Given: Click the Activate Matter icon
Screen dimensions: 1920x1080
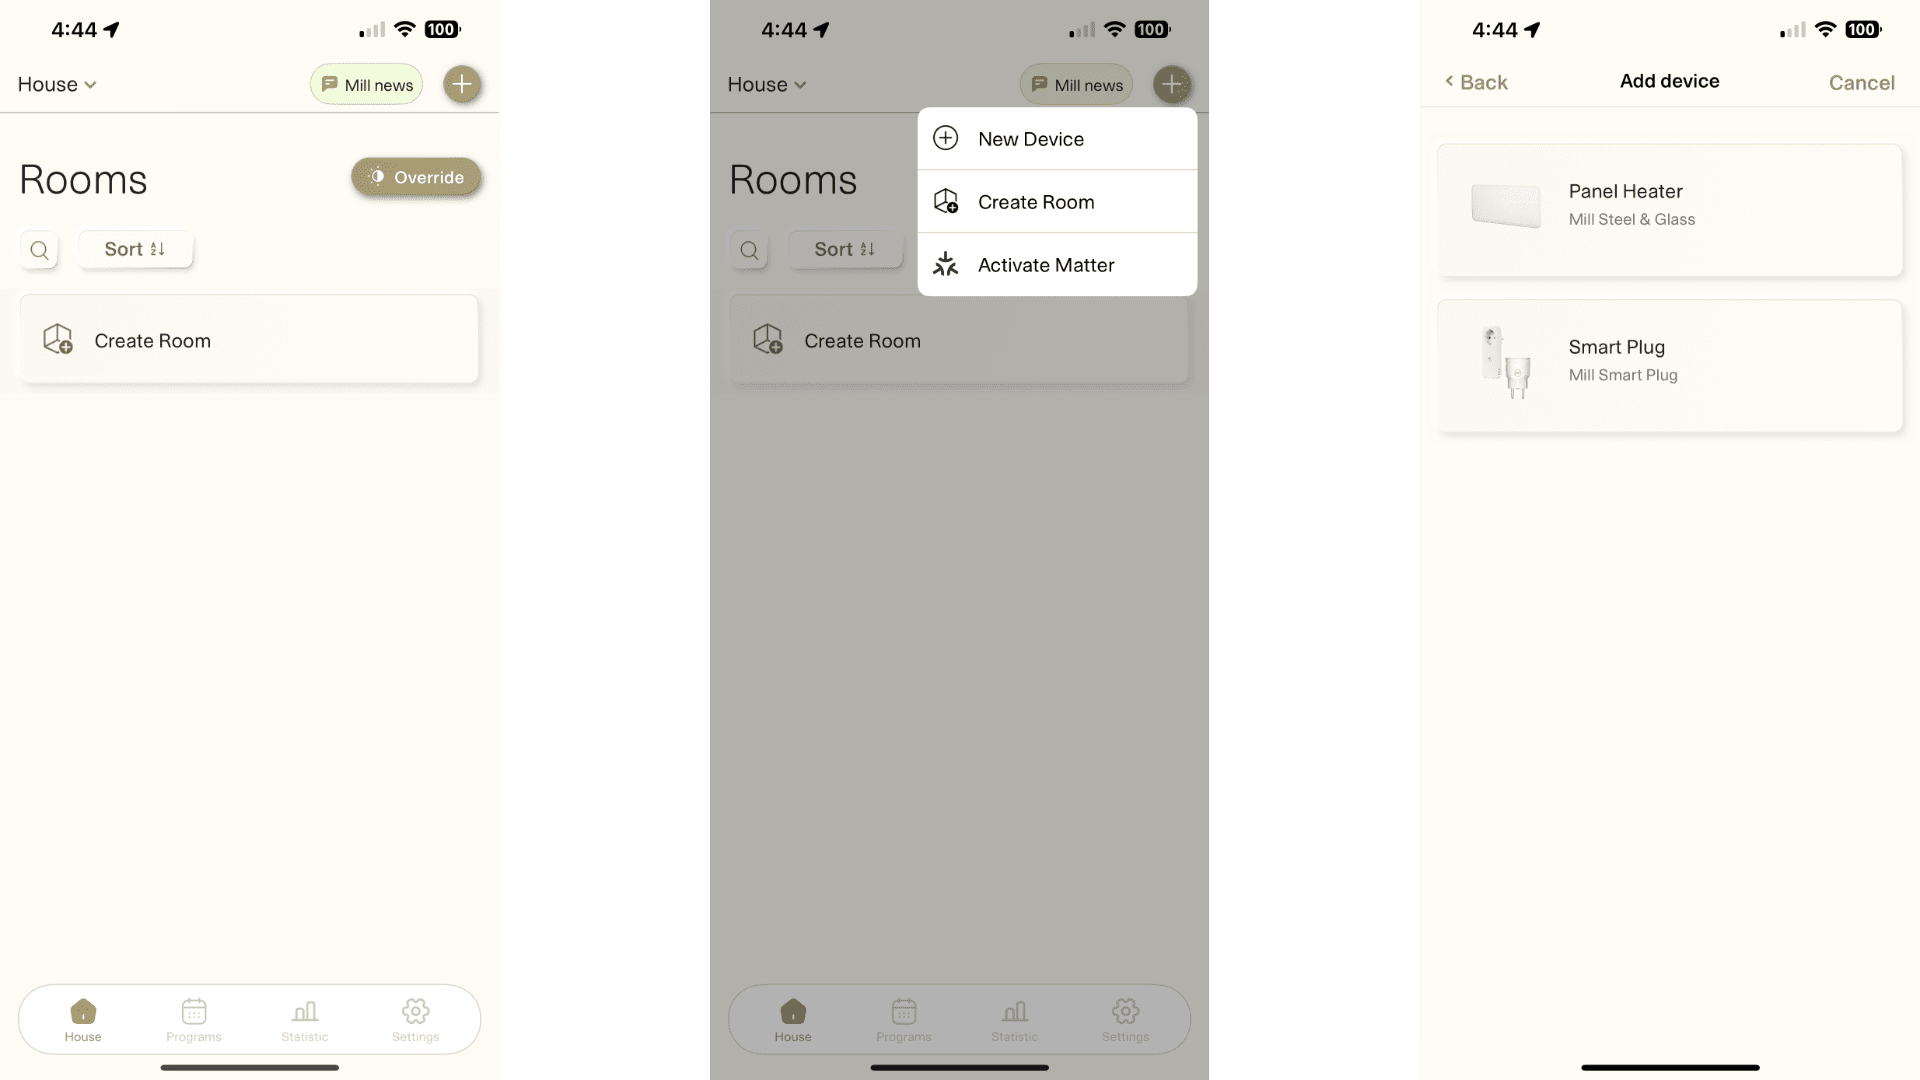Looking at the screenshot, I should pos(945,264).
